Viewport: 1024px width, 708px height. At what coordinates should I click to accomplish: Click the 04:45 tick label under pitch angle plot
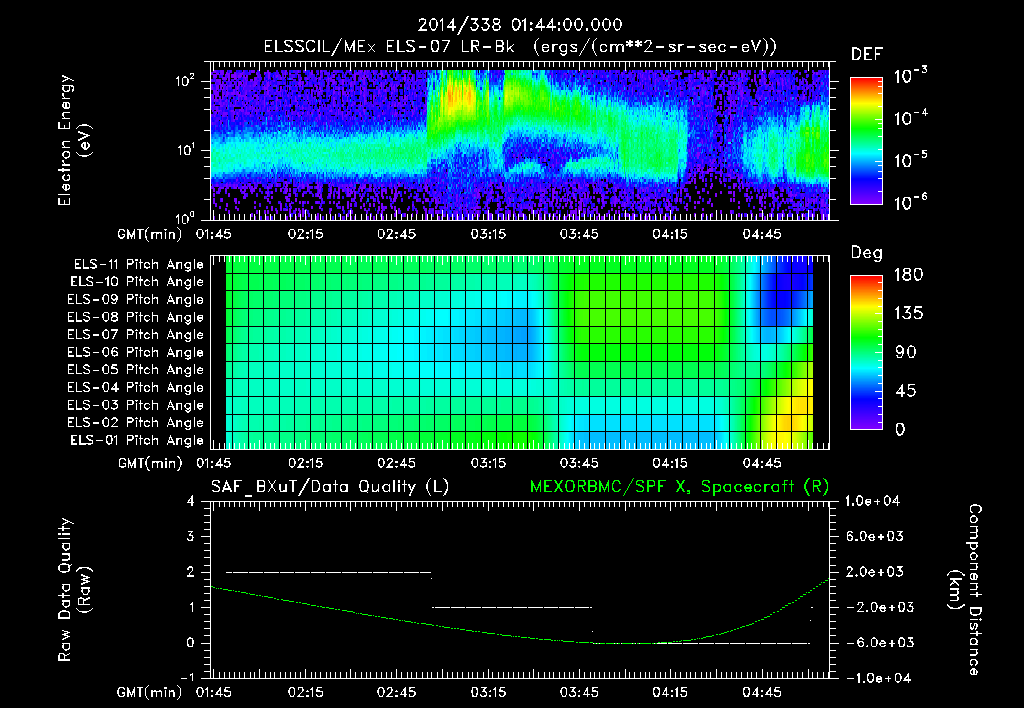(761, 463)
